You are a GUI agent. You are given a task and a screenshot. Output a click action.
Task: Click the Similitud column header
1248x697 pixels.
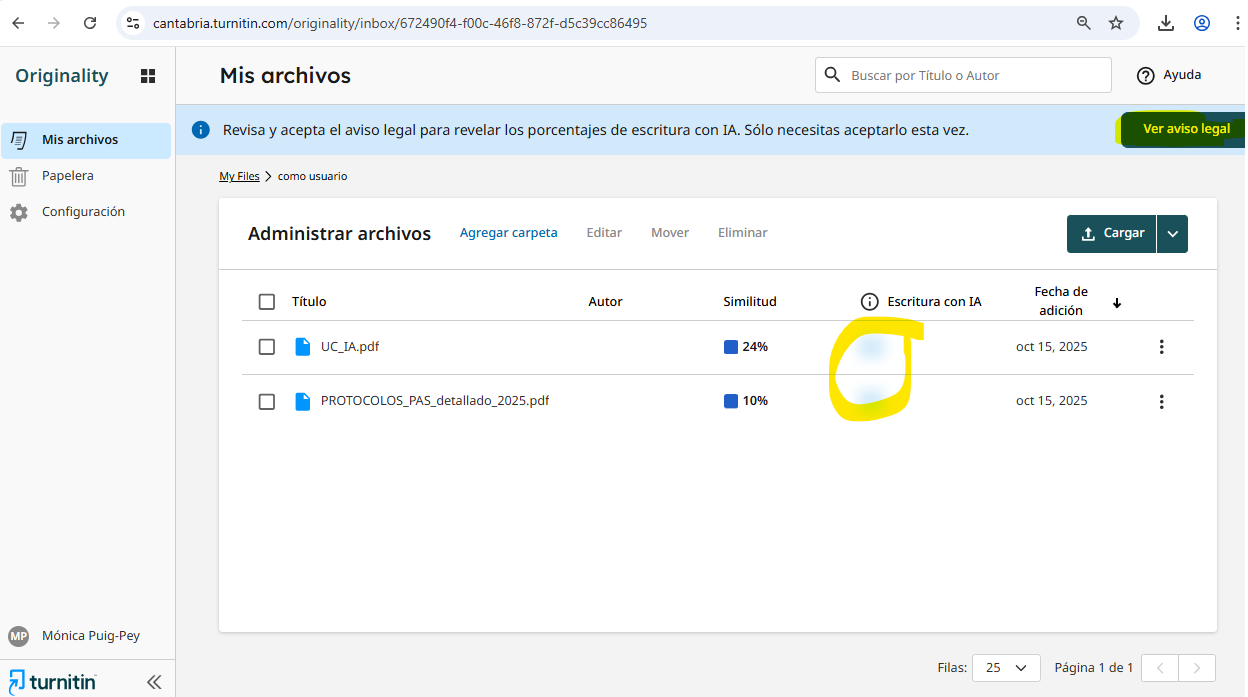click(x=750, y=302)
